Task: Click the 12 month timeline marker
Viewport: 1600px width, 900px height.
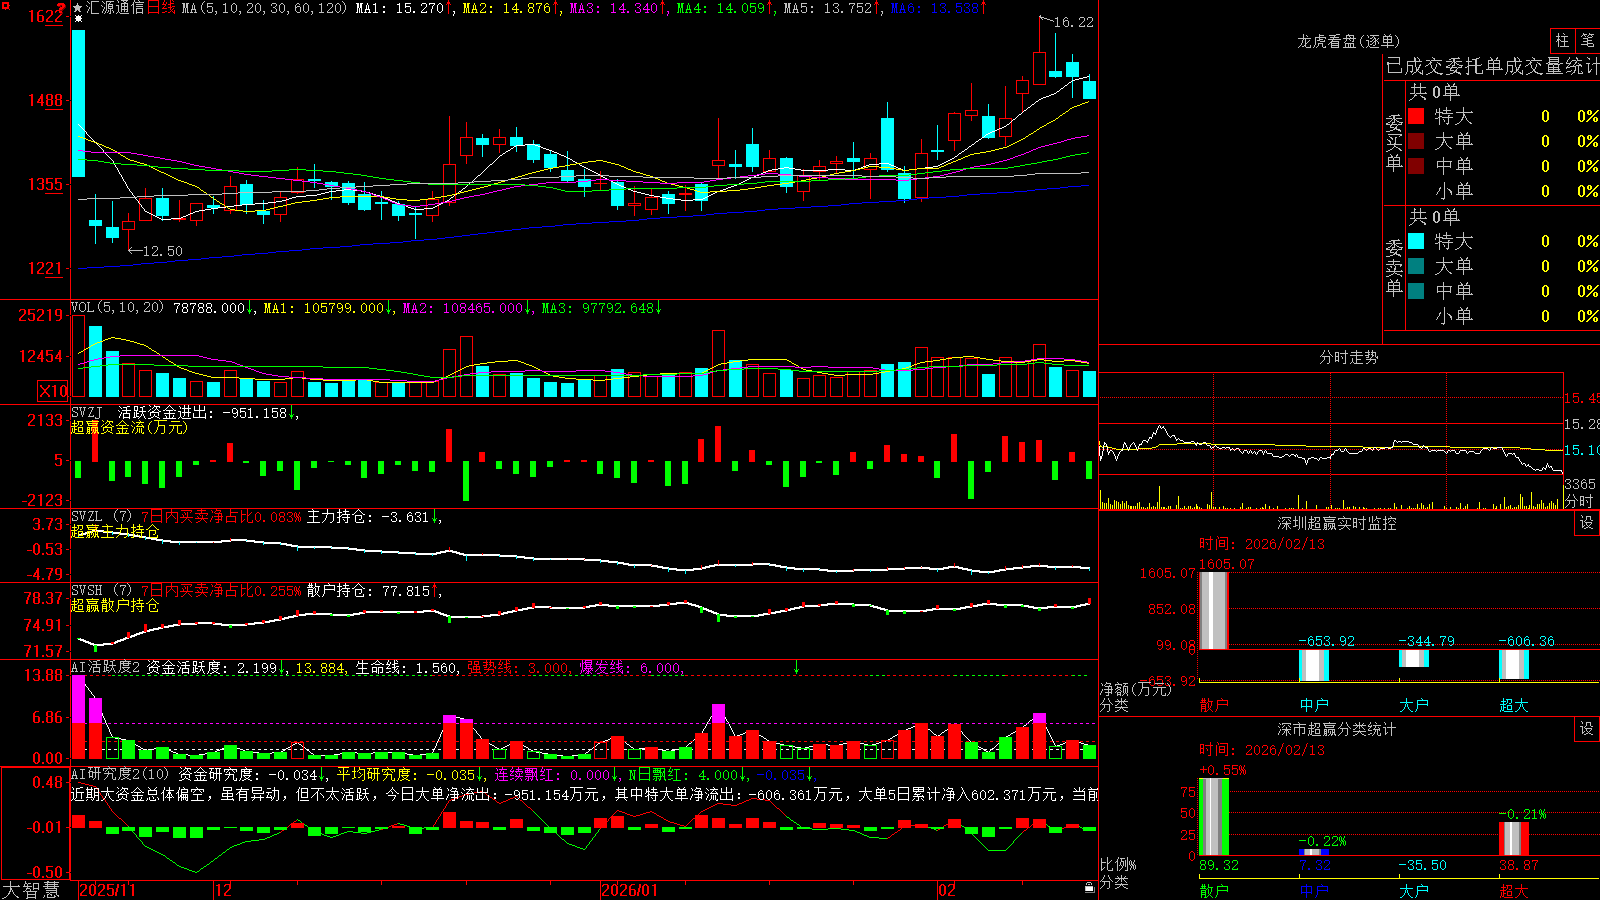Action: click(x=224, y=890)
